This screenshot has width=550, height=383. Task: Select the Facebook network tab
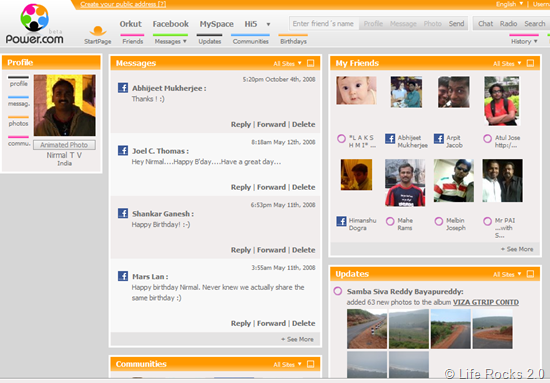pyautogui.click(x=170, y=24)
